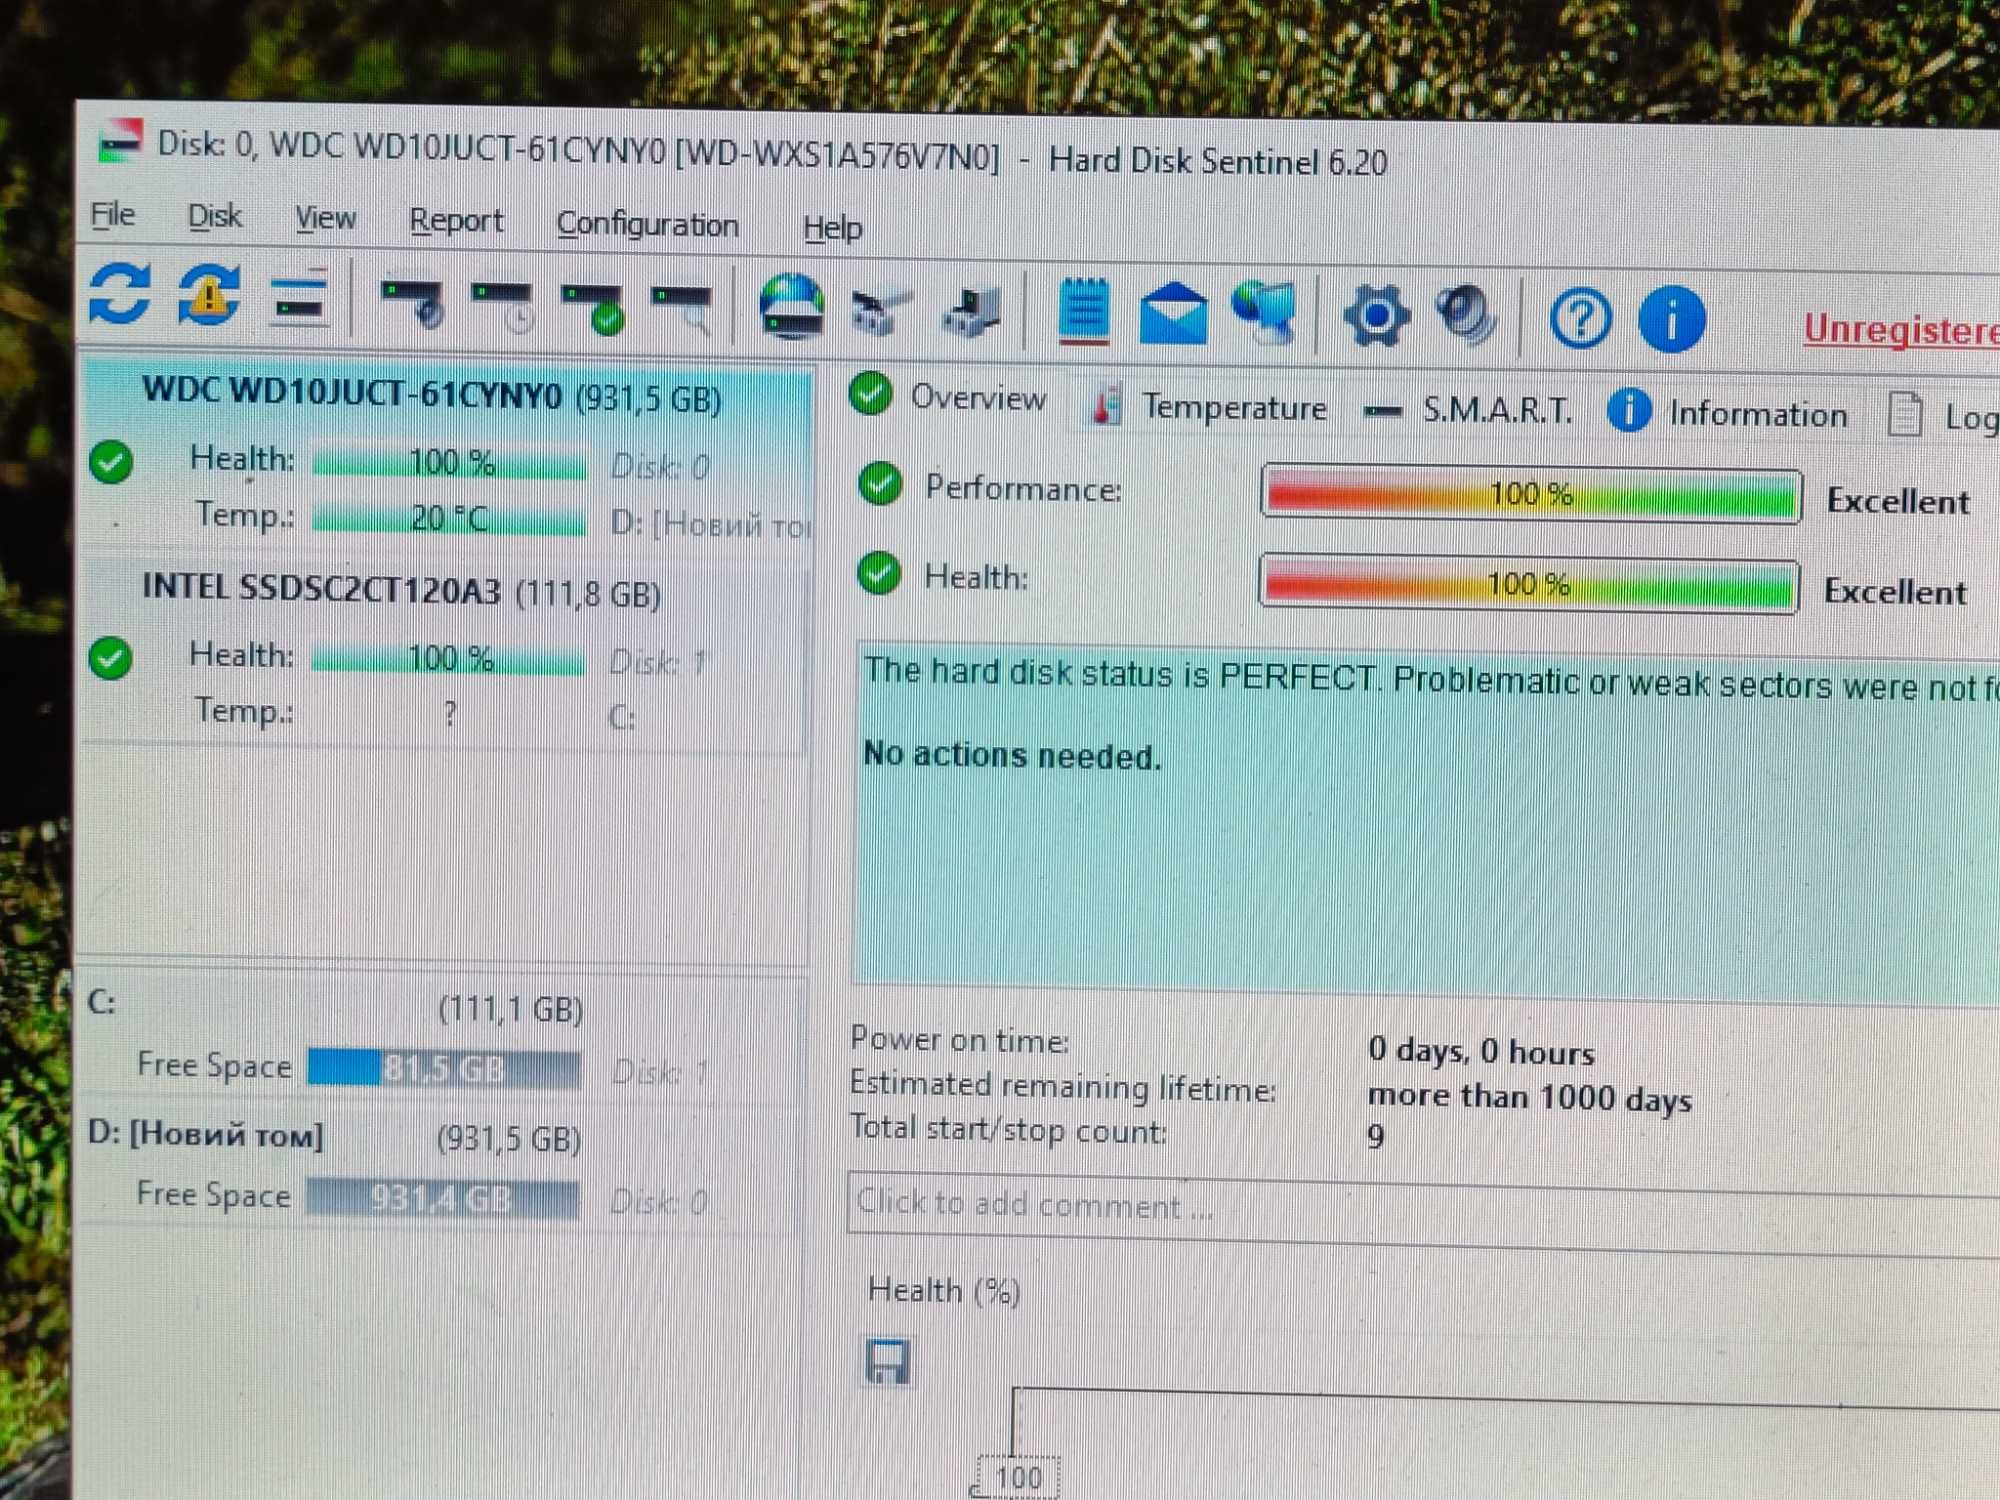Open the Report menu
Image resolution: width=2000 pixels, height=1500 pixels.
click(456, 222)
